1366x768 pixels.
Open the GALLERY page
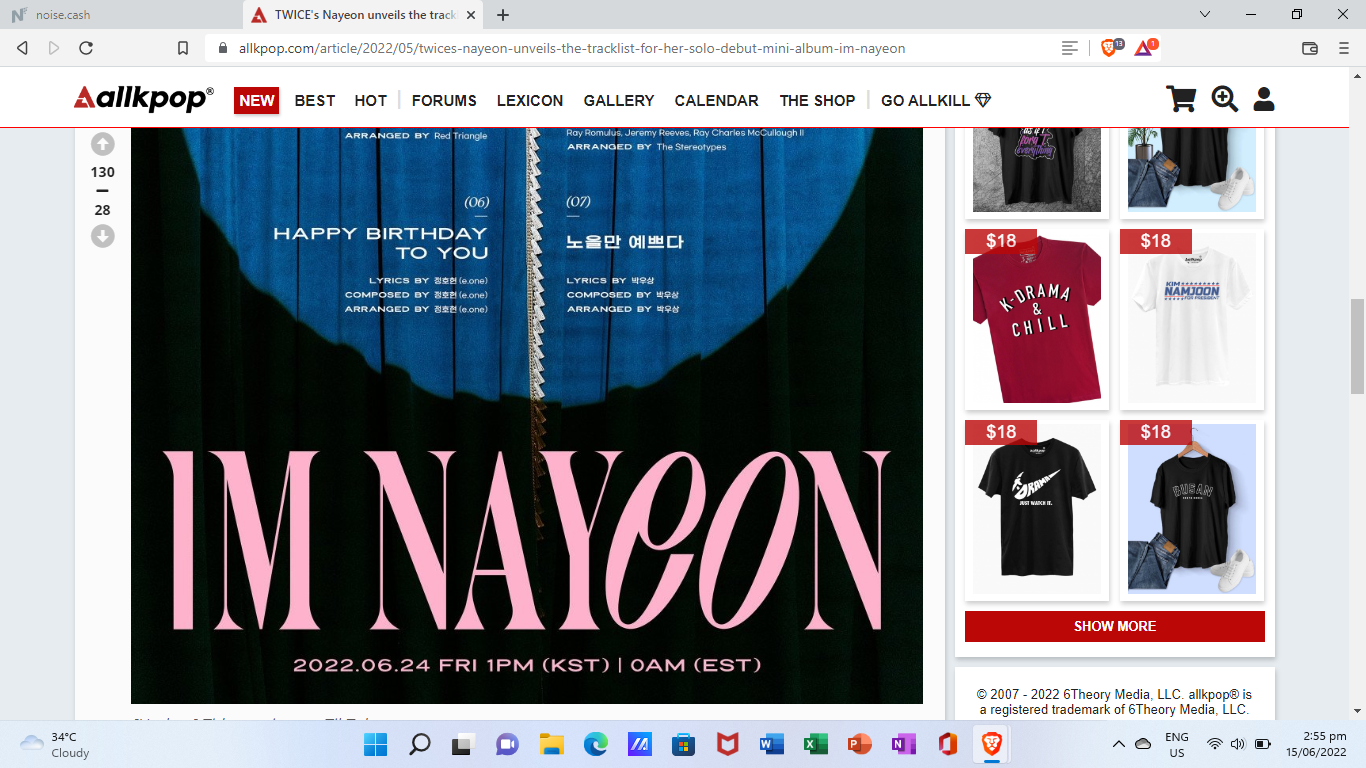point(619,100)
